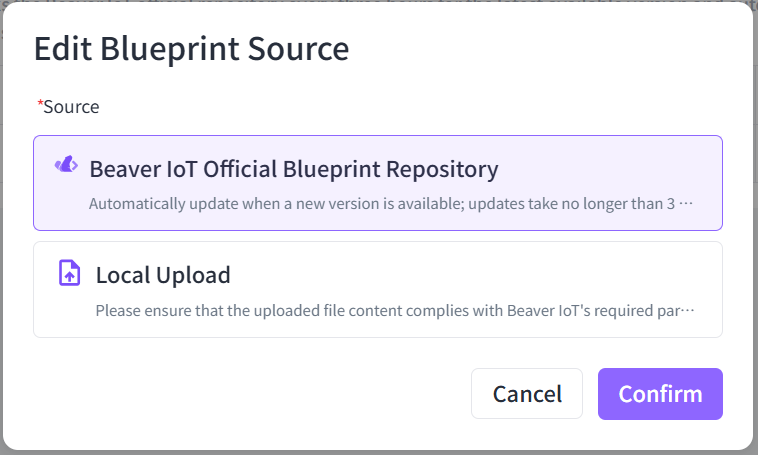The width and height of the screenshot is (758, 455).
Task: Select the Local Upload source option
Action: (378, 289)
